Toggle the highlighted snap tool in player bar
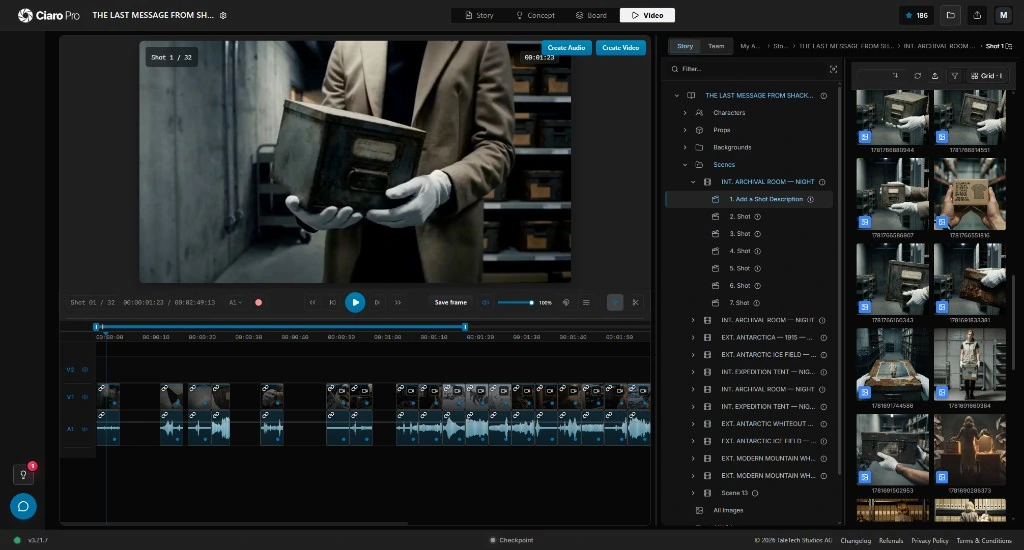Image resolution: width=1024 pixels, height=550 pixels. (615, 302)
